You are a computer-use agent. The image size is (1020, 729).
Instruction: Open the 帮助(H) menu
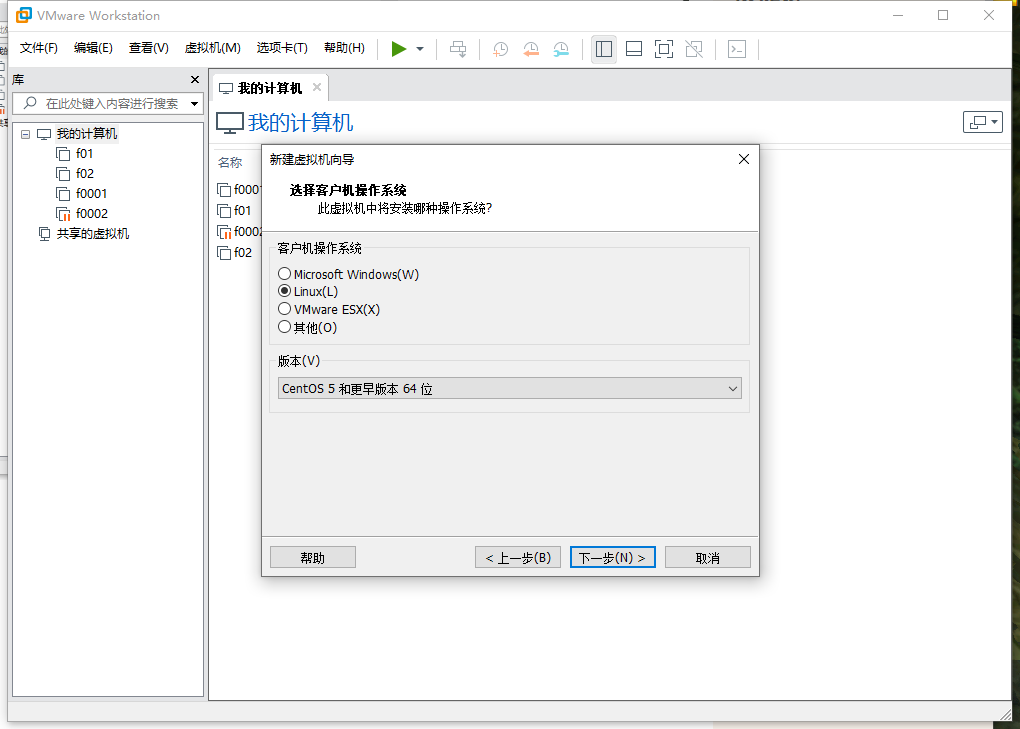pos(344,48)
